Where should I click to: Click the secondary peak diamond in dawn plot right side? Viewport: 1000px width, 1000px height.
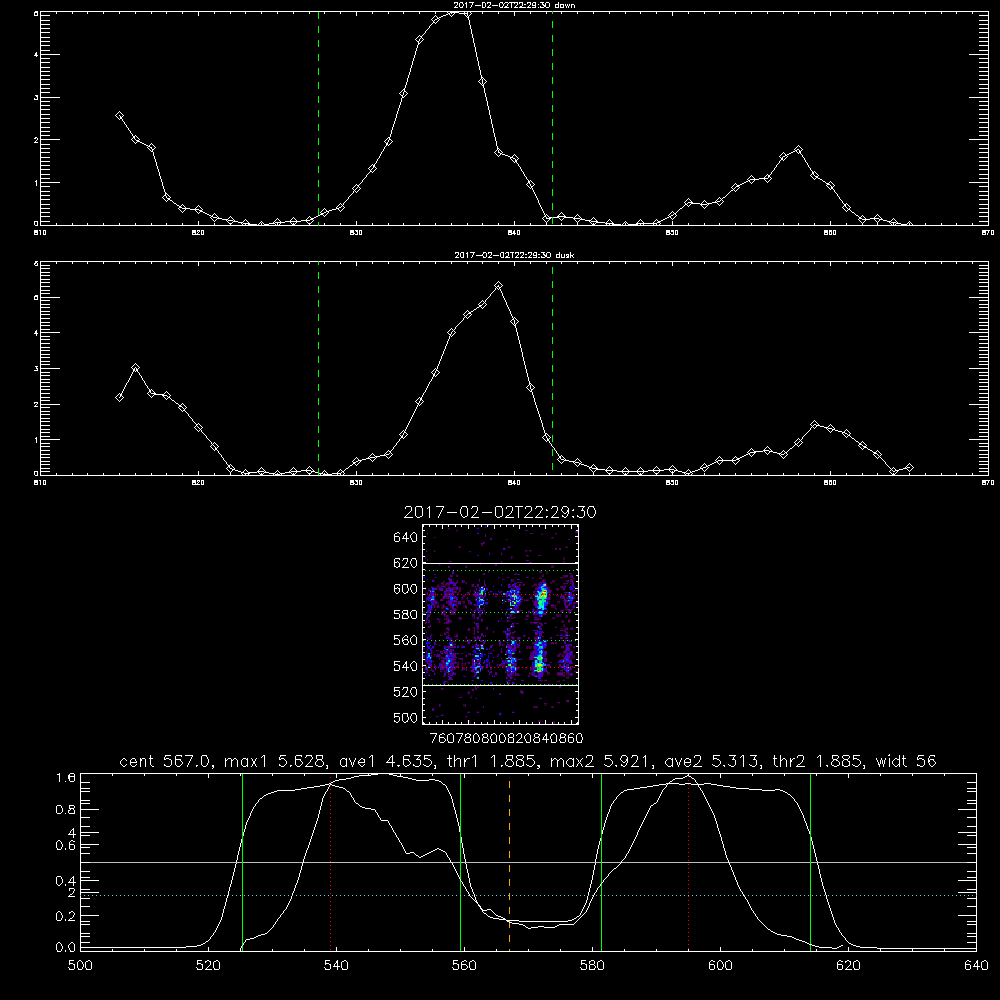798,150
